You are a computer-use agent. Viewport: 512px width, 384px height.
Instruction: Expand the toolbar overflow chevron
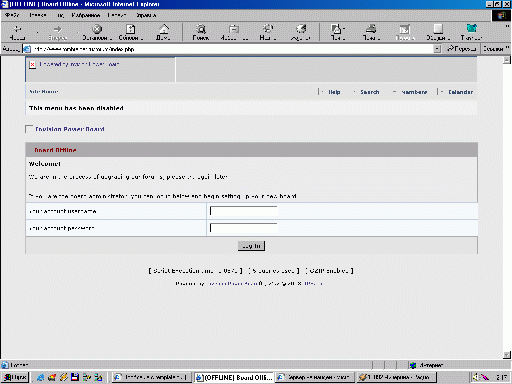point(508,27)
